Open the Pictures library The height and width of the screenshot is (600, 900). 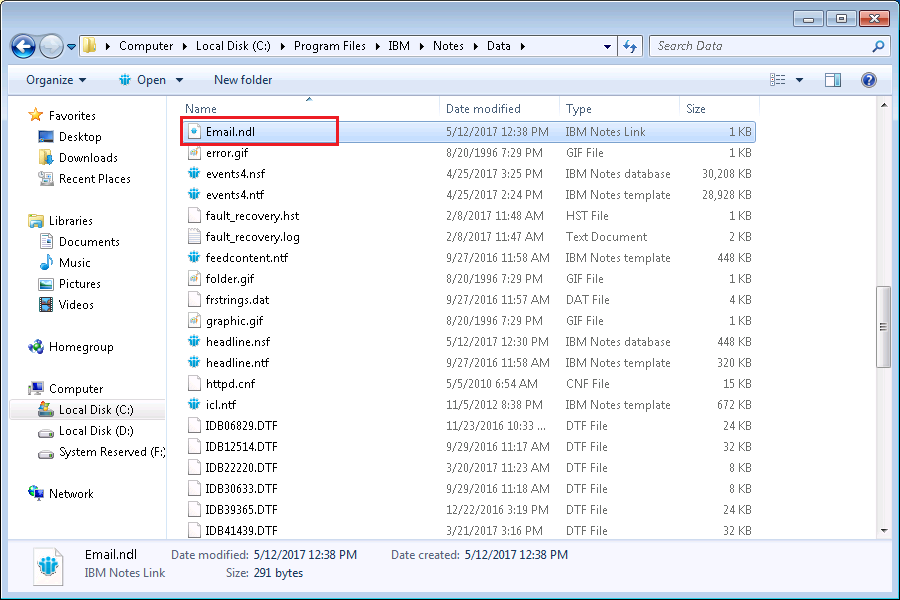pos(79,284)
